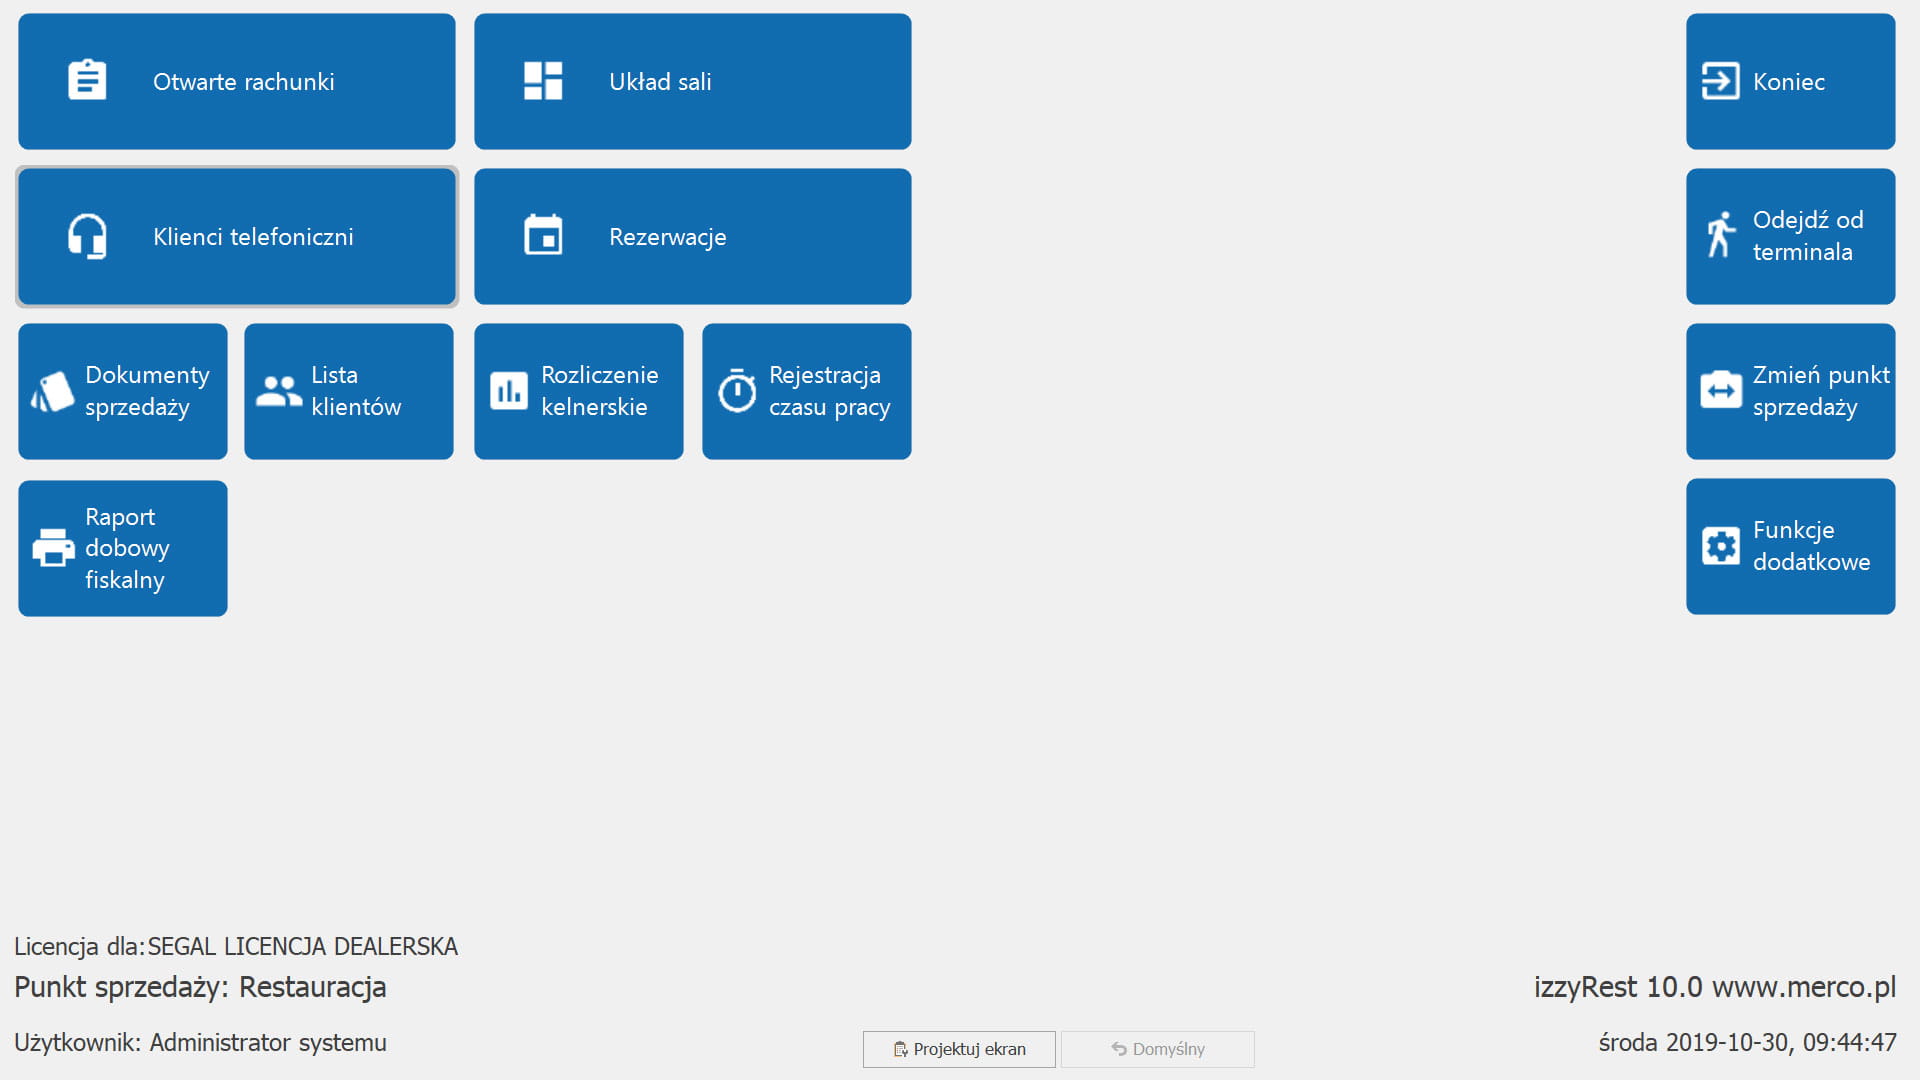Click the walking person icon
The width and height of the screenshot is (1920, 1080).
[x=1720, y=235]
